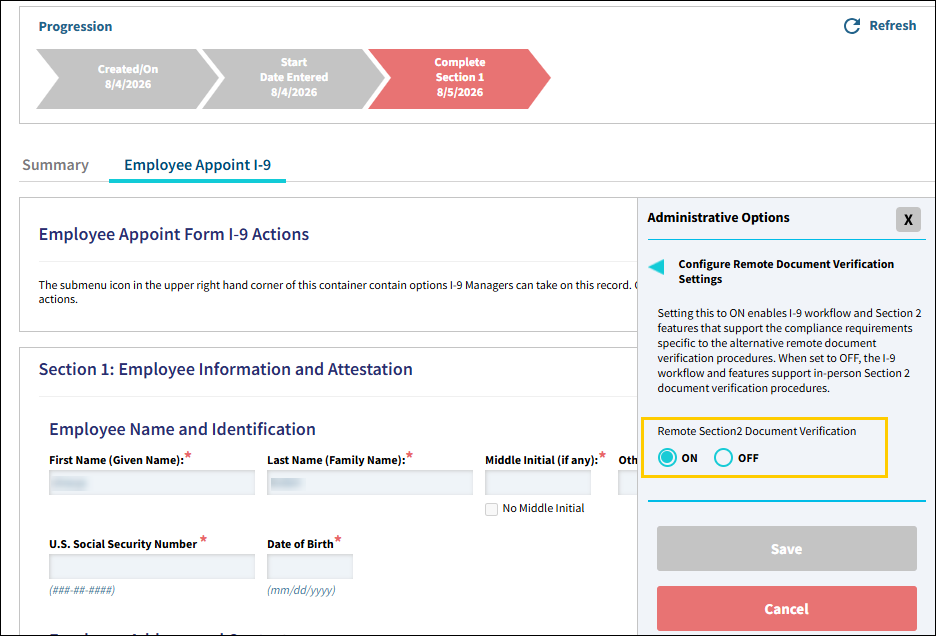Screen dimensions: 936x636
Task: Open the Employee Appoint I-9 tab
Action: click(x=198, y=165)
